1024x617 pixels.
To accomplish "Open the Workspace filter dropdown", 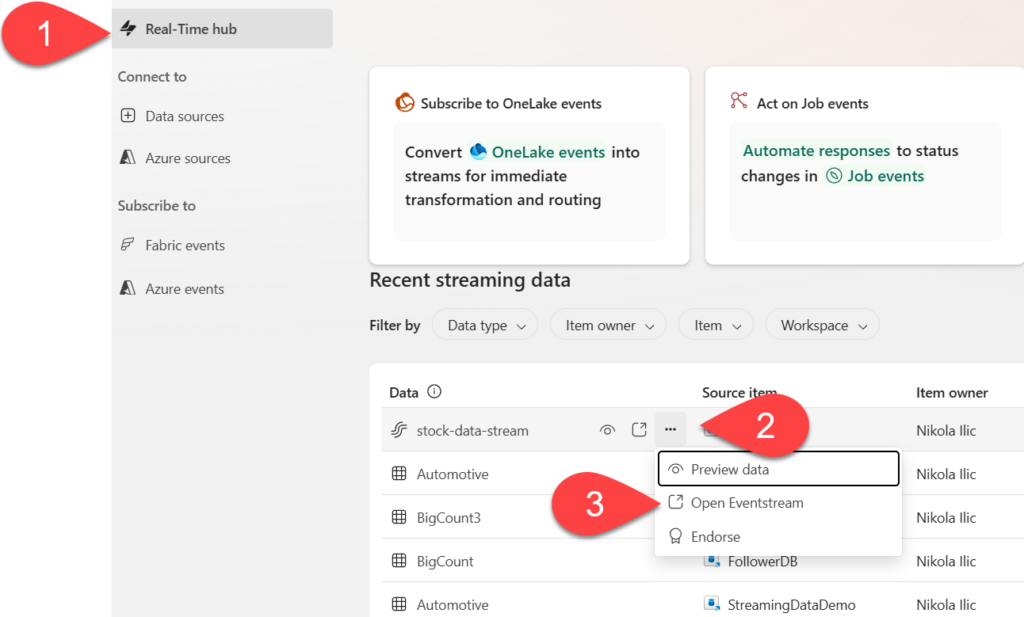I will coord(822,325).
